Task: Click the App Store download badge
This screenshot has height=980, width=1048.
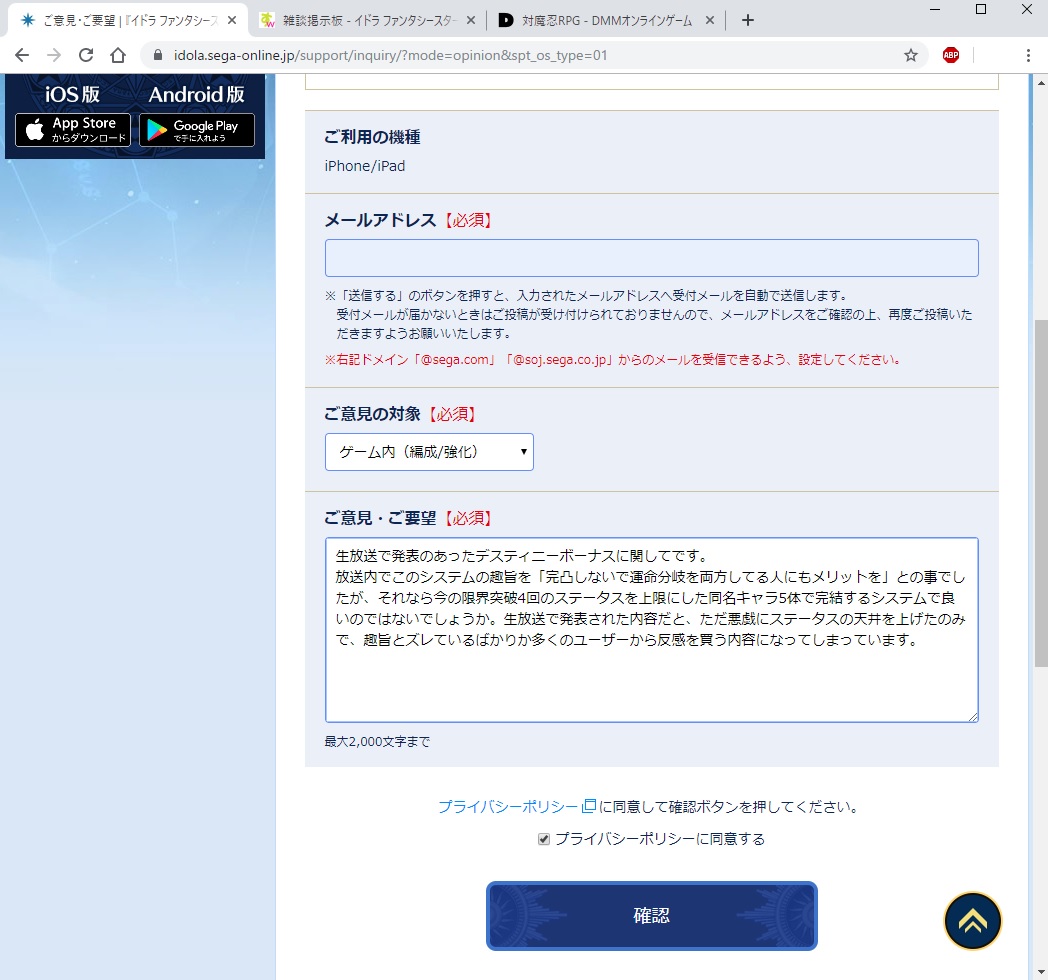Action: tap(73, 130)
